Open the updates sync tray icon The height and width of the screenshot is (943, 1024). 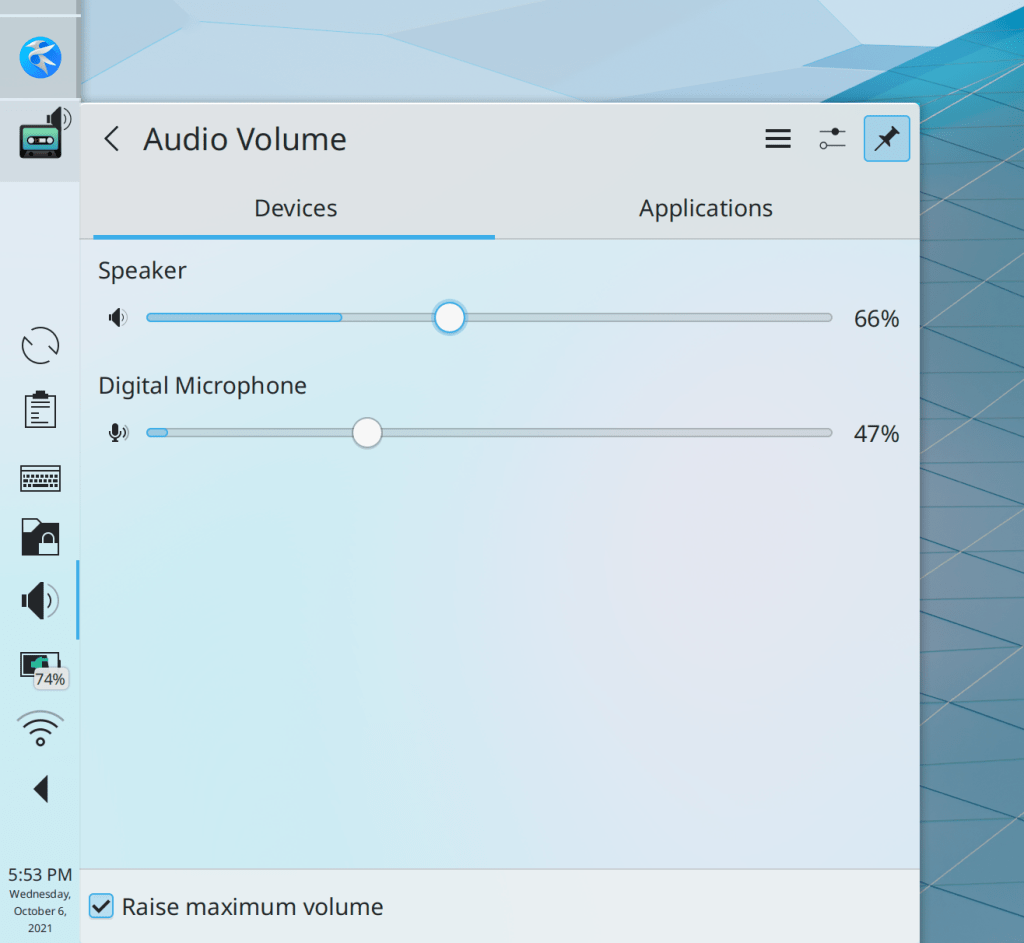click(40, 346)
